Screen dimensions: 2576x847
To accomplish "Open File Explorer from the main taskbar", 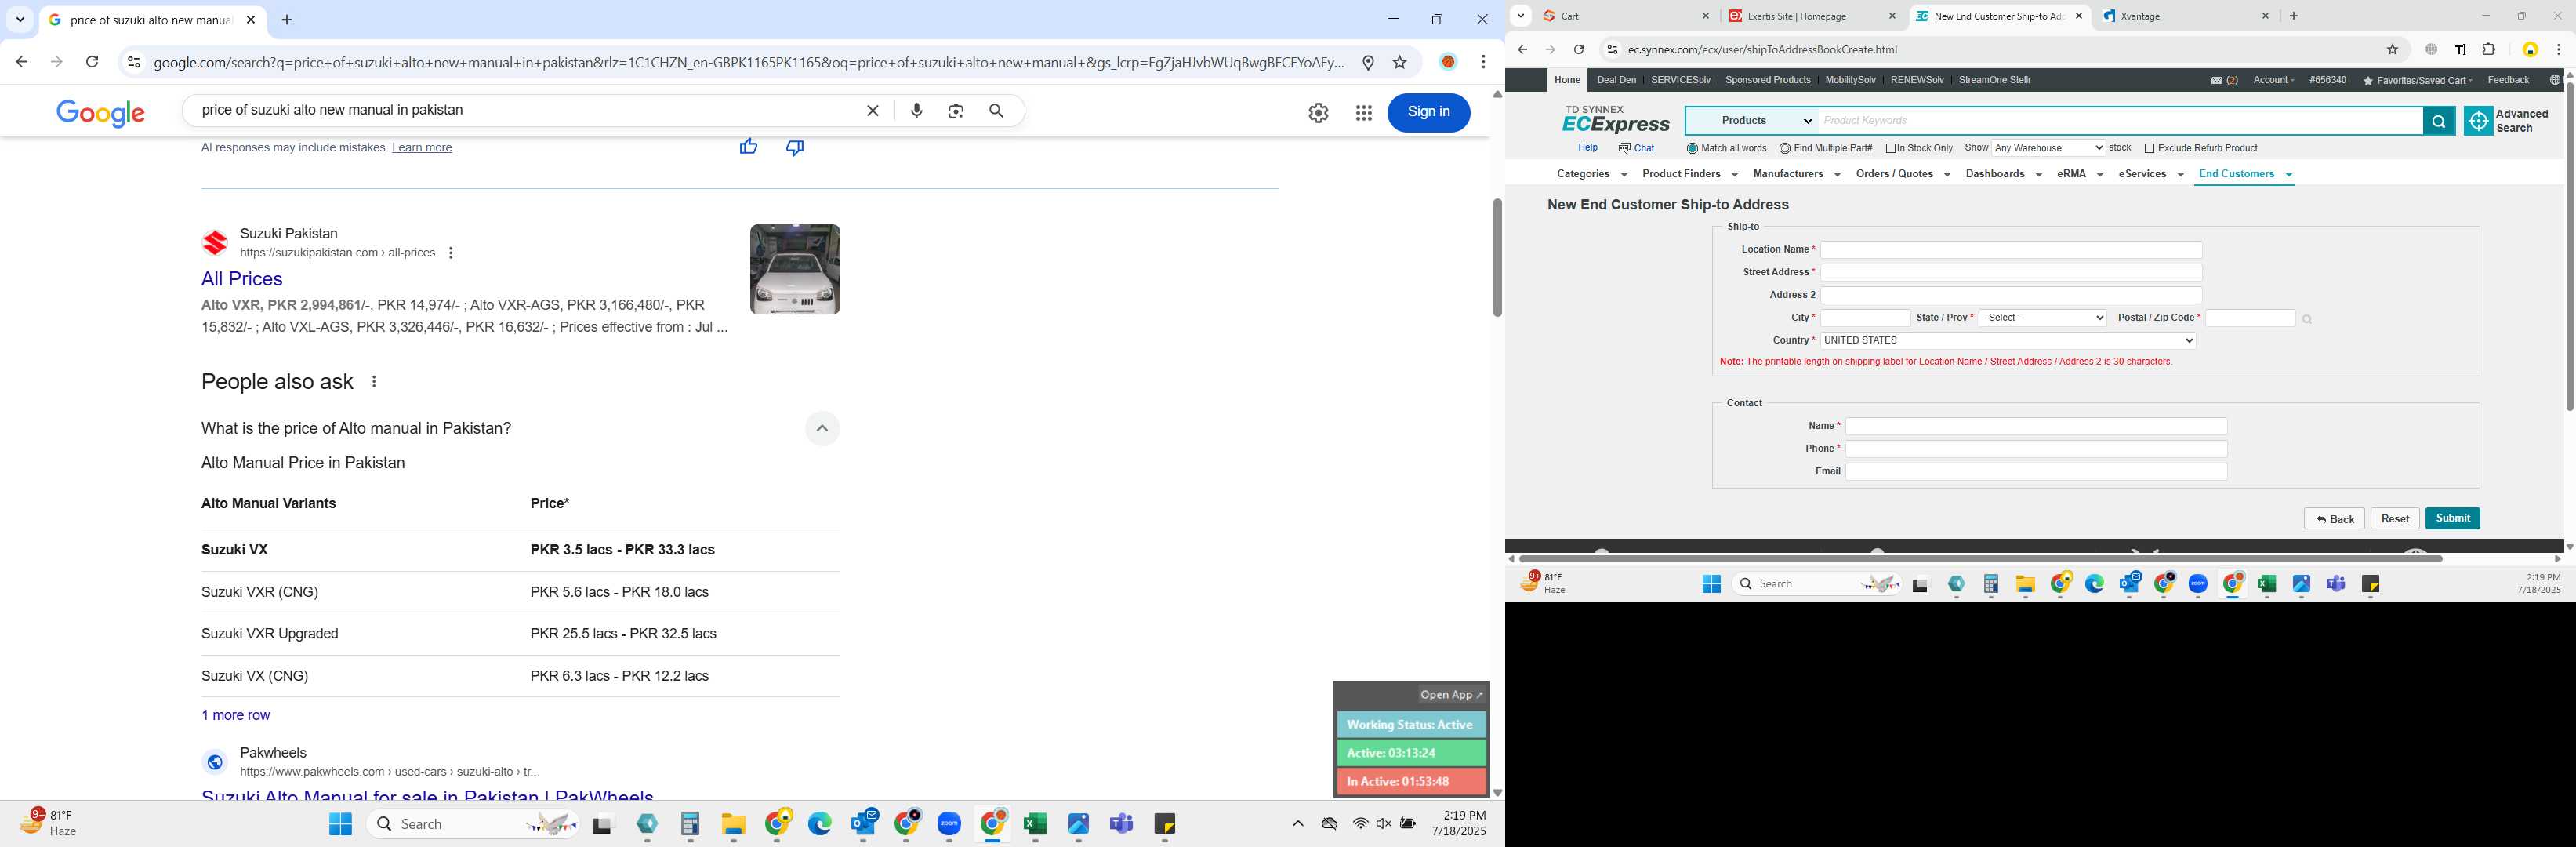I will 733,824.
